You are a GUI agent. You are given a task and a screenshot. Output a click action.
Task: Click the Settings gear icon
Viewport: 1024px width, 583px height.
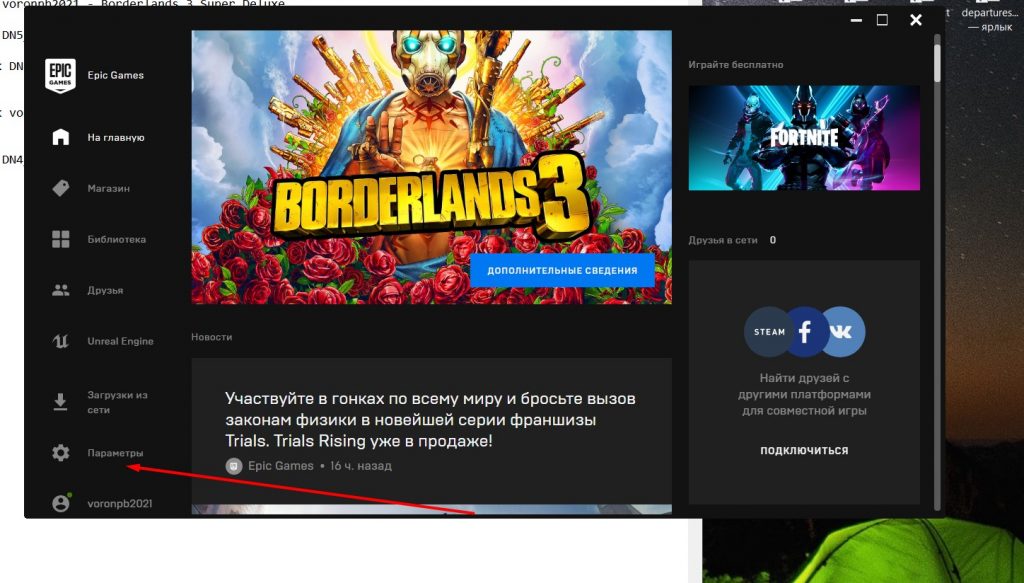click(x=61, y=453)
